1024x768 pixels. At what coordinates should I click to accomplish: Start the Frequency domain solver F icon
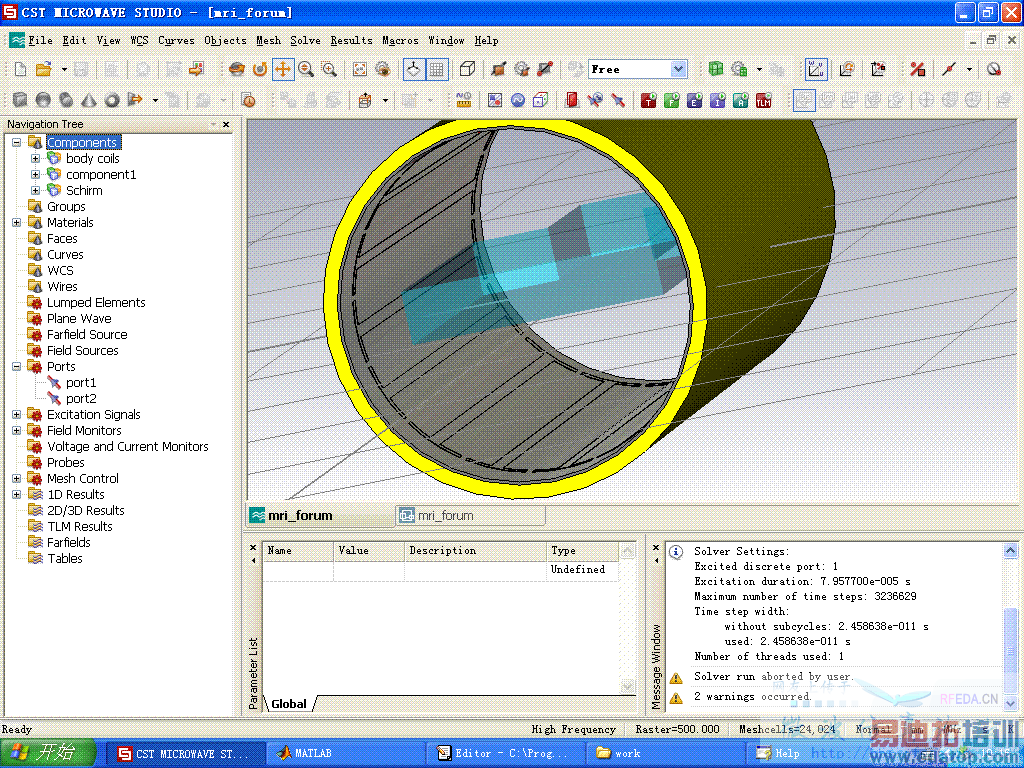671,100
